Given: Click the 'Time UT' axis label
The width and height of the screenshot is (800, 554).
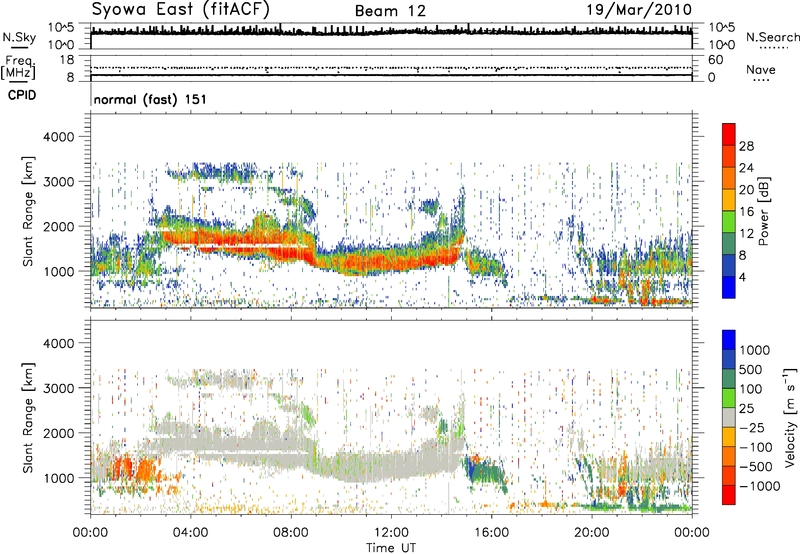Looking at the screenshot, I should pos(391,548).
